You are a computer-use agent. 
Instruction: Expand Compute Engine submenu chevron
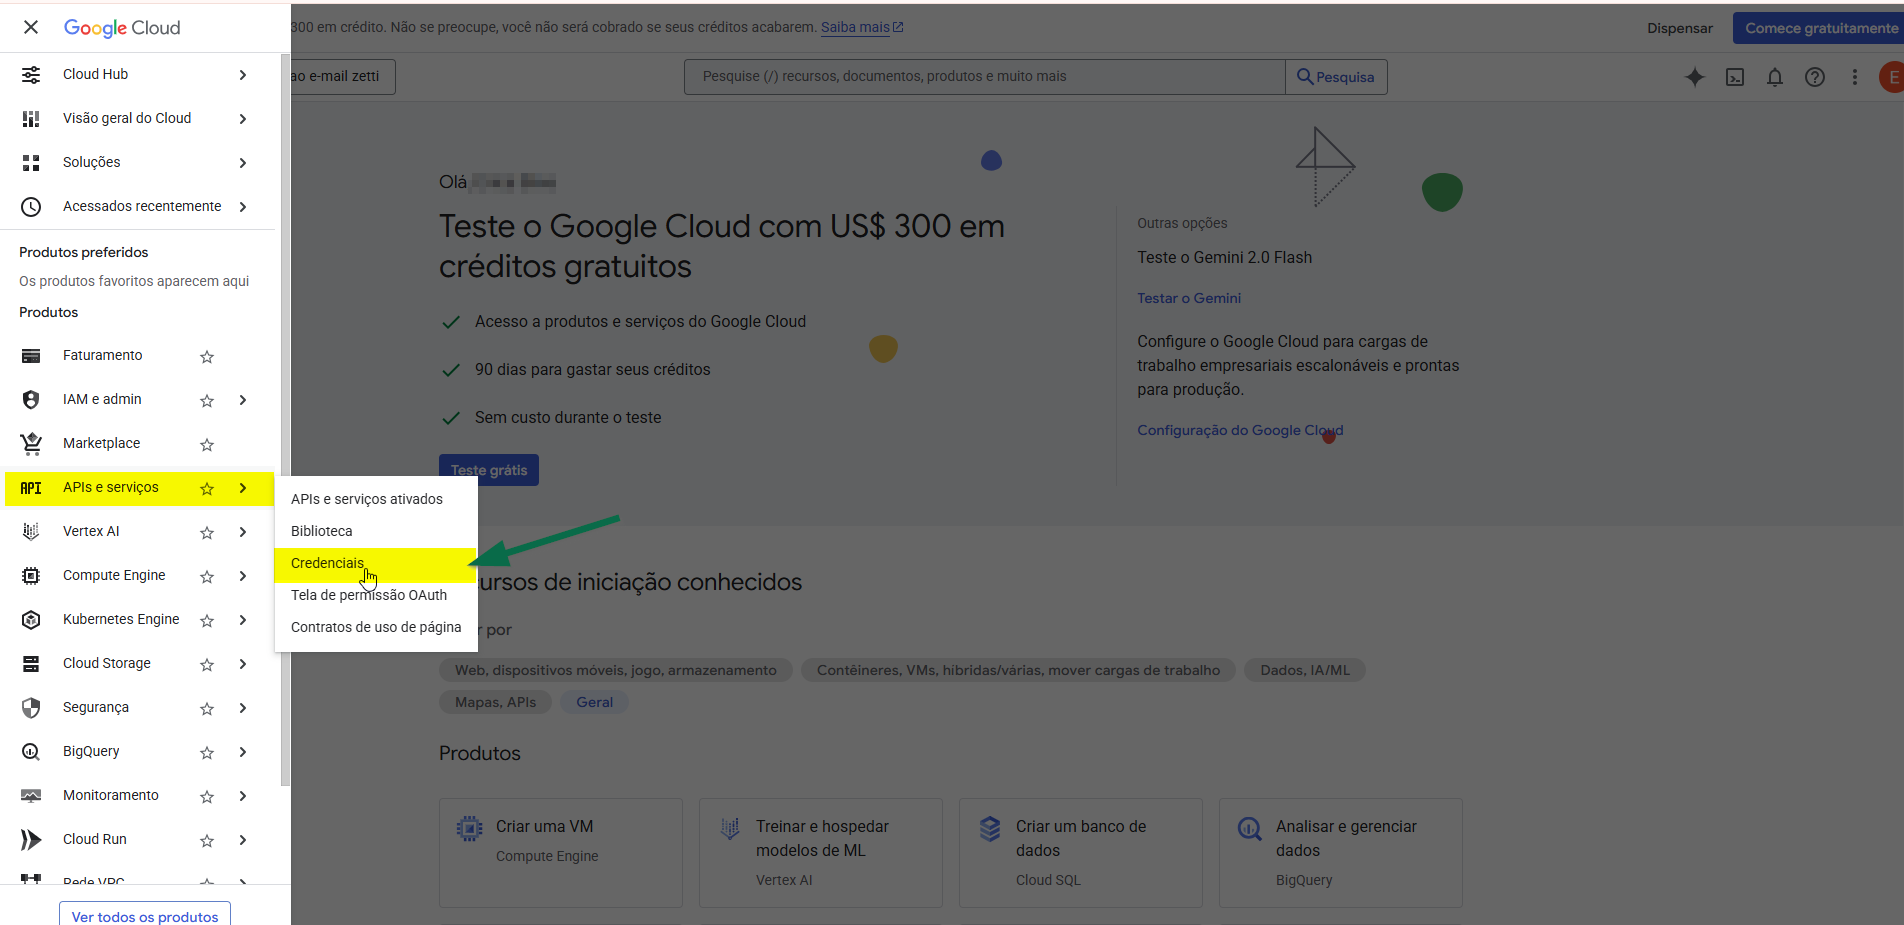click(x=243, y=576)
